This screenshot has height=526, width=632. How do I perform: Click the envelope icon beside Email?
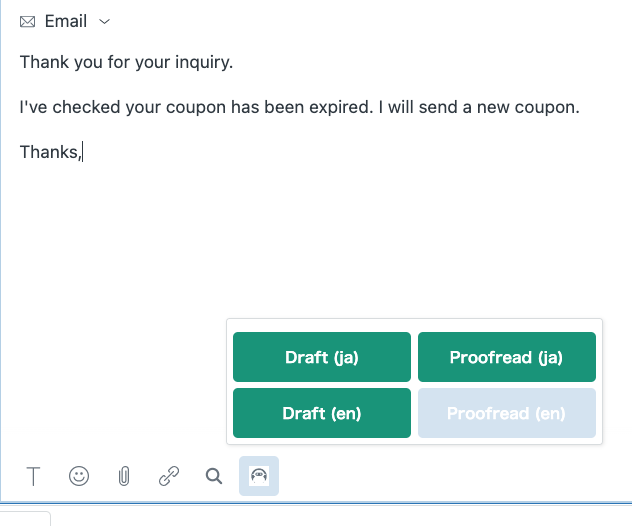[27, 21]
